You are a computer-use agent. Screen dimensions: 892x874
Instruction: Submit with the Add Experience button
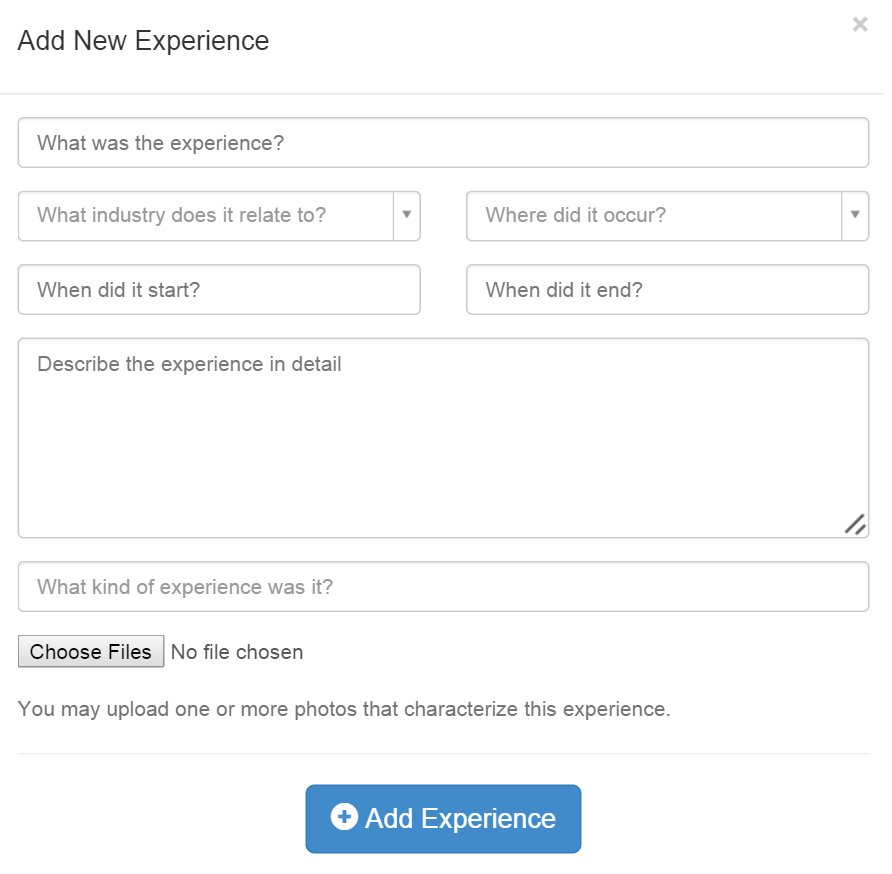click(443, 819)
